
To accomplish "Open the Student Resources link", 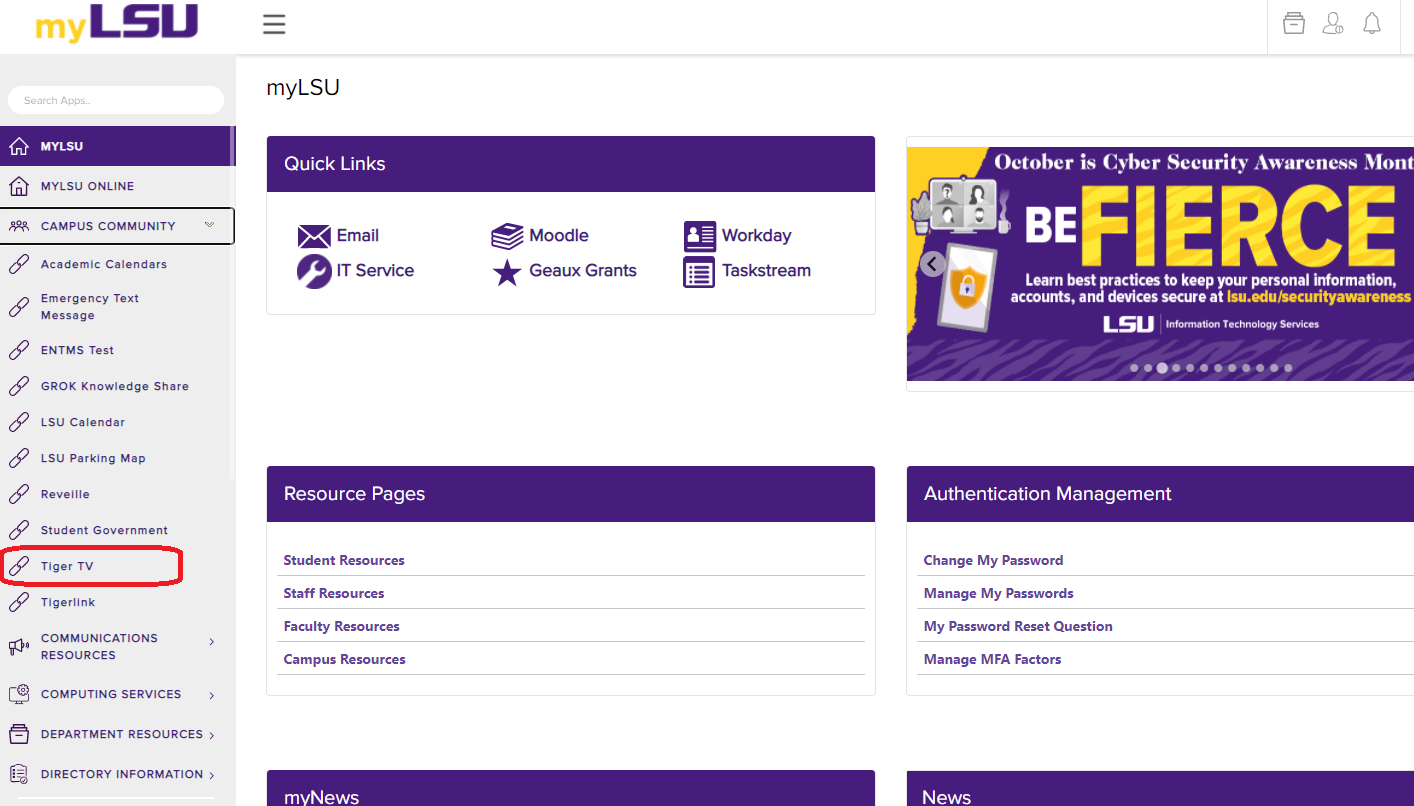I will coord(344,560).
